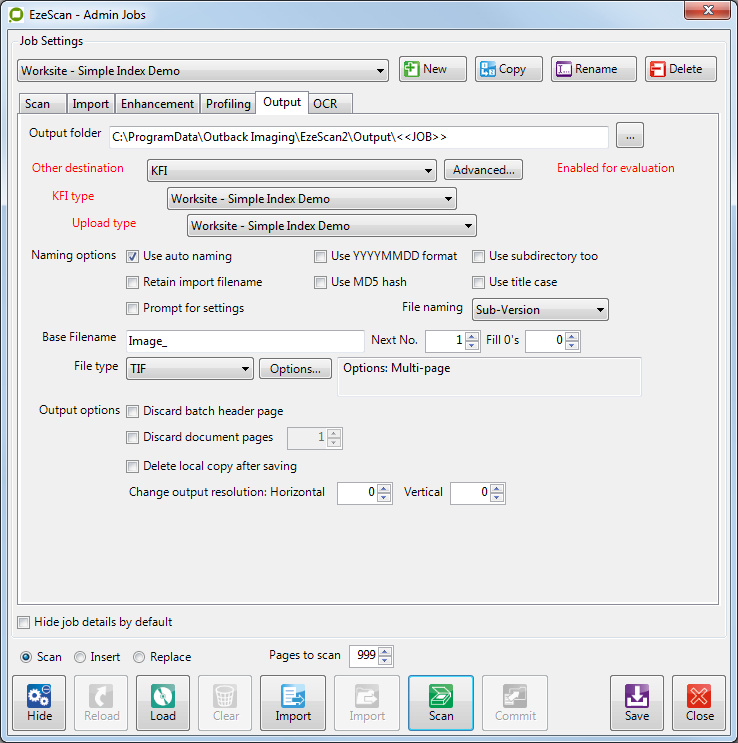Open file type Options... button
This screenshot has height=743, width=738.
295,369
